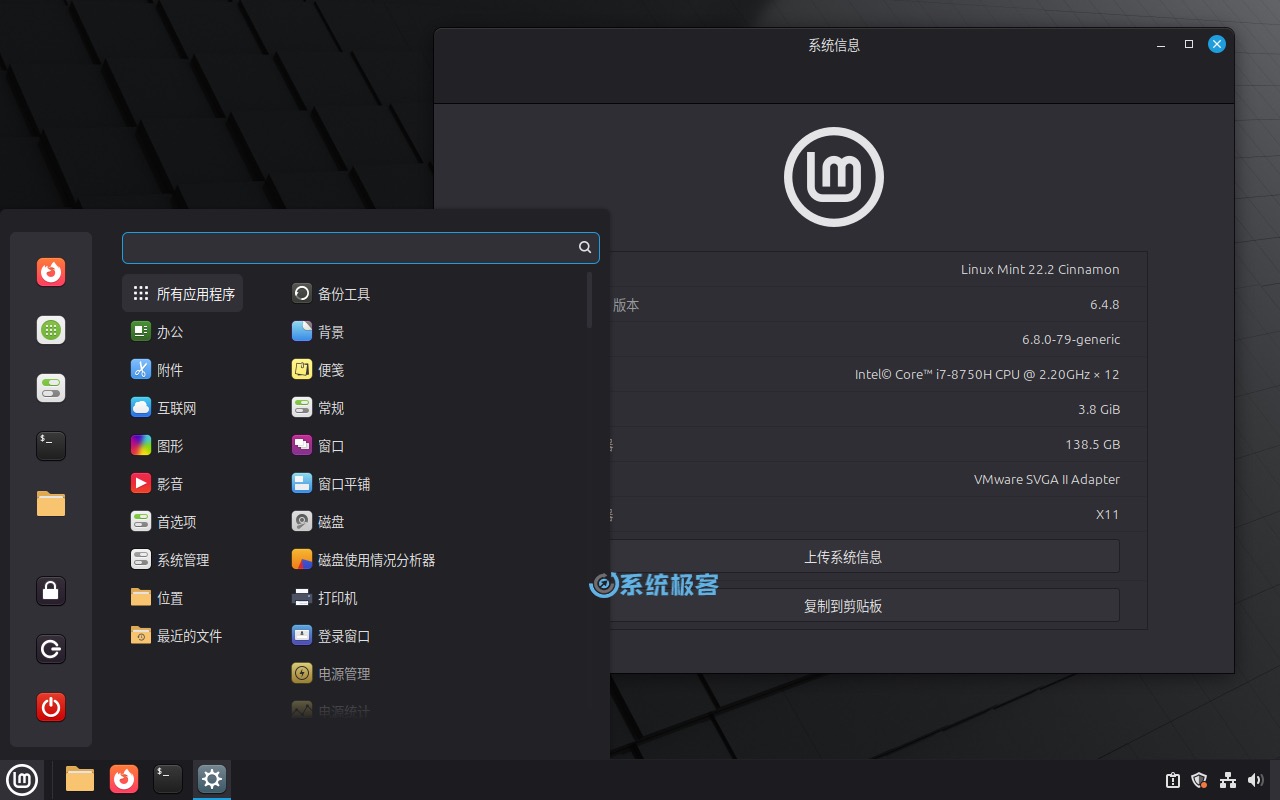Screen dimensions: 1280x800
Task: Launch 便笺 sticky notes
Action: pos(318,370)
